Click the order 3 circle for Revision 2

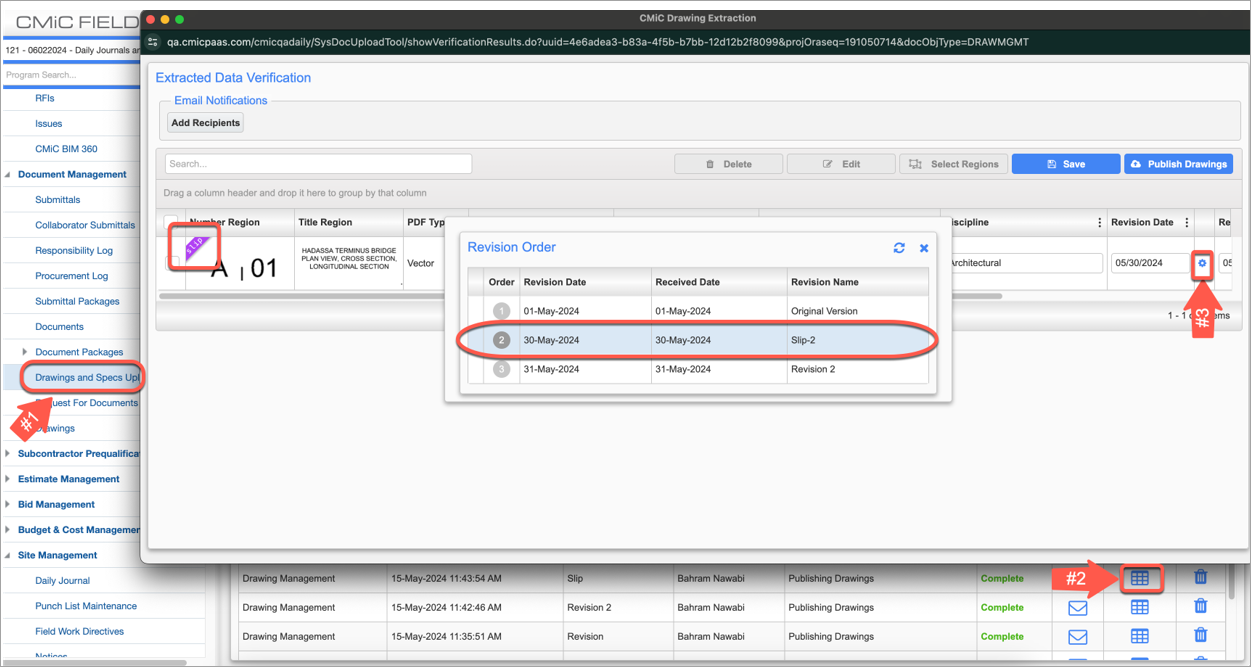coord(501,369)
